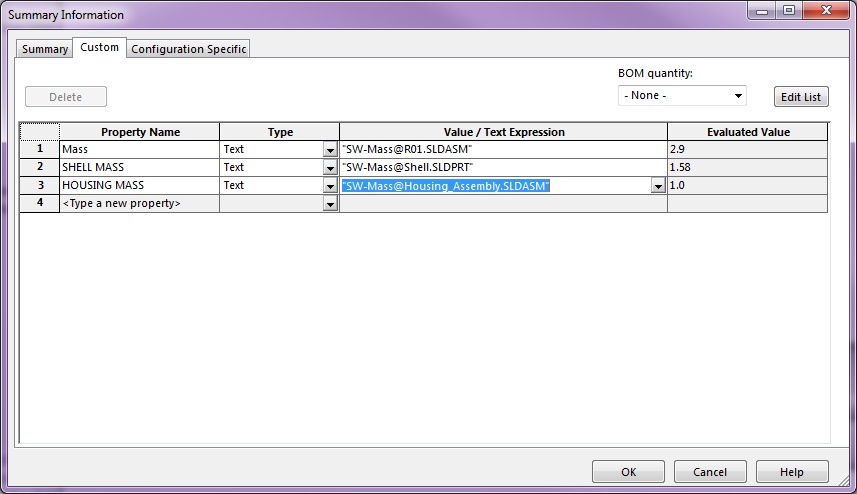
Task: Open value expression dropdown for HOUSING MASS
Action: pyautogui.click(x=658, y=186)
